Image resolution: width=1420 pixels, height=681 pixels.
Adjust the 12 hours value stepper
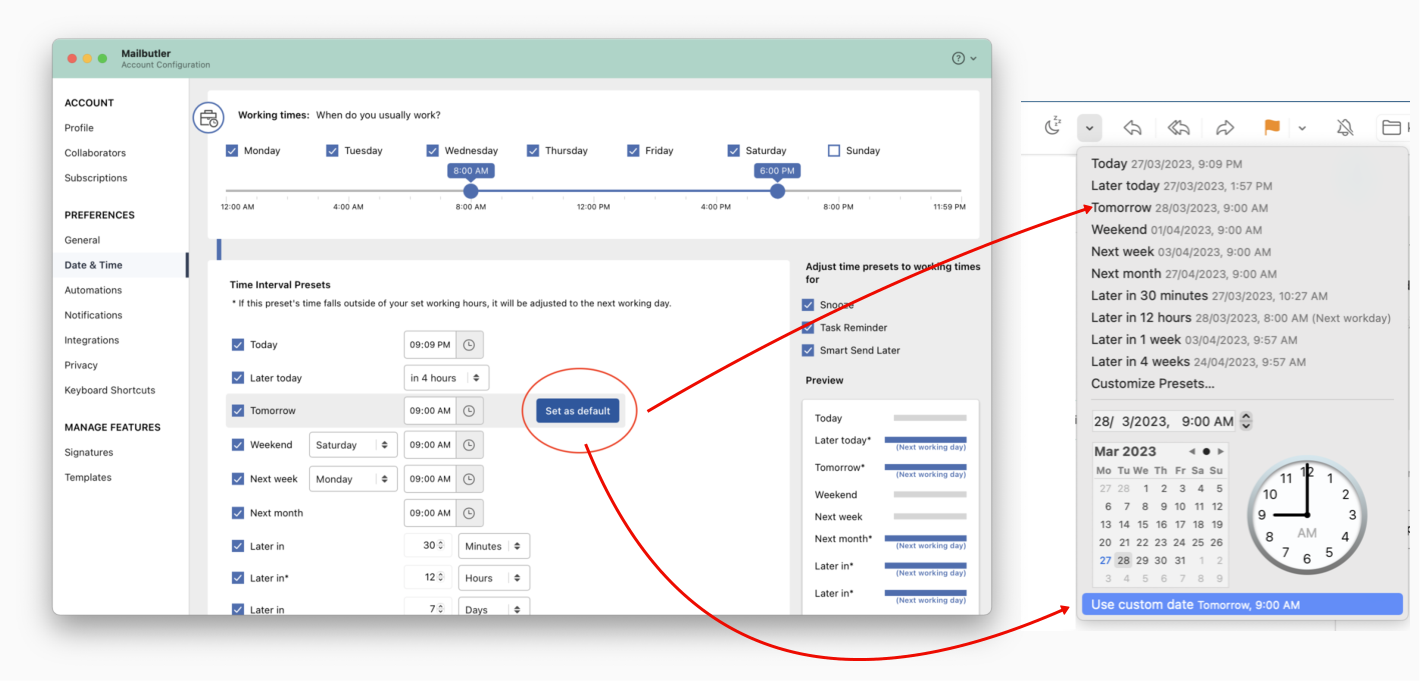pos(441,578)
